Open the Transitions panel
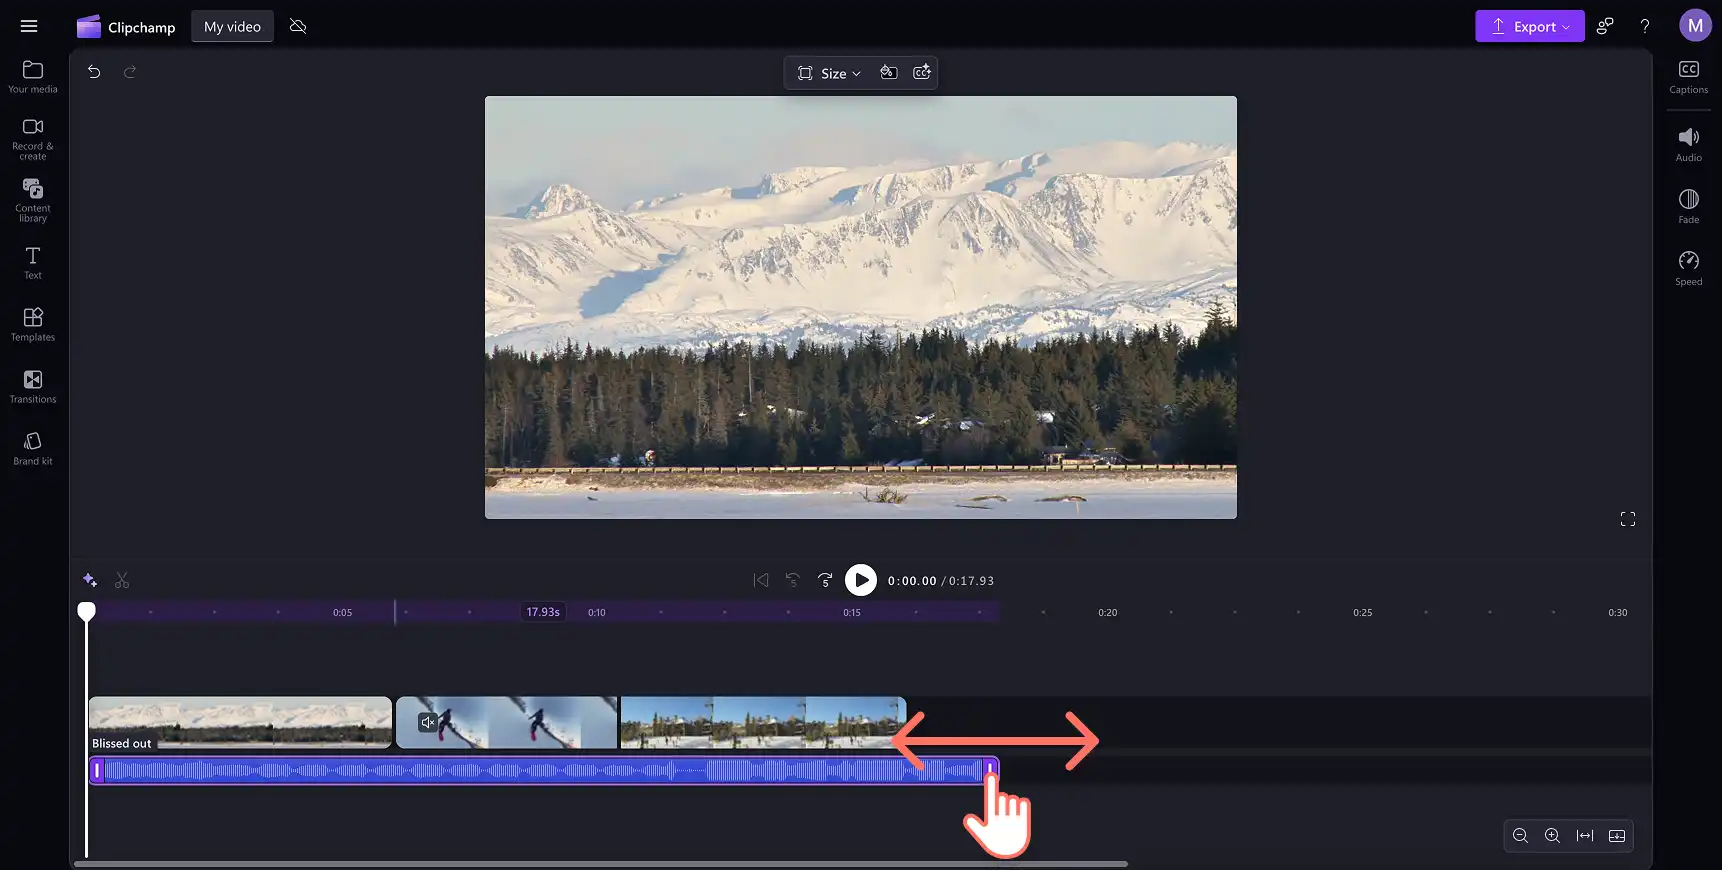Screen dimensions: 1722x875 pyautogui.click(x=33, y=387)
